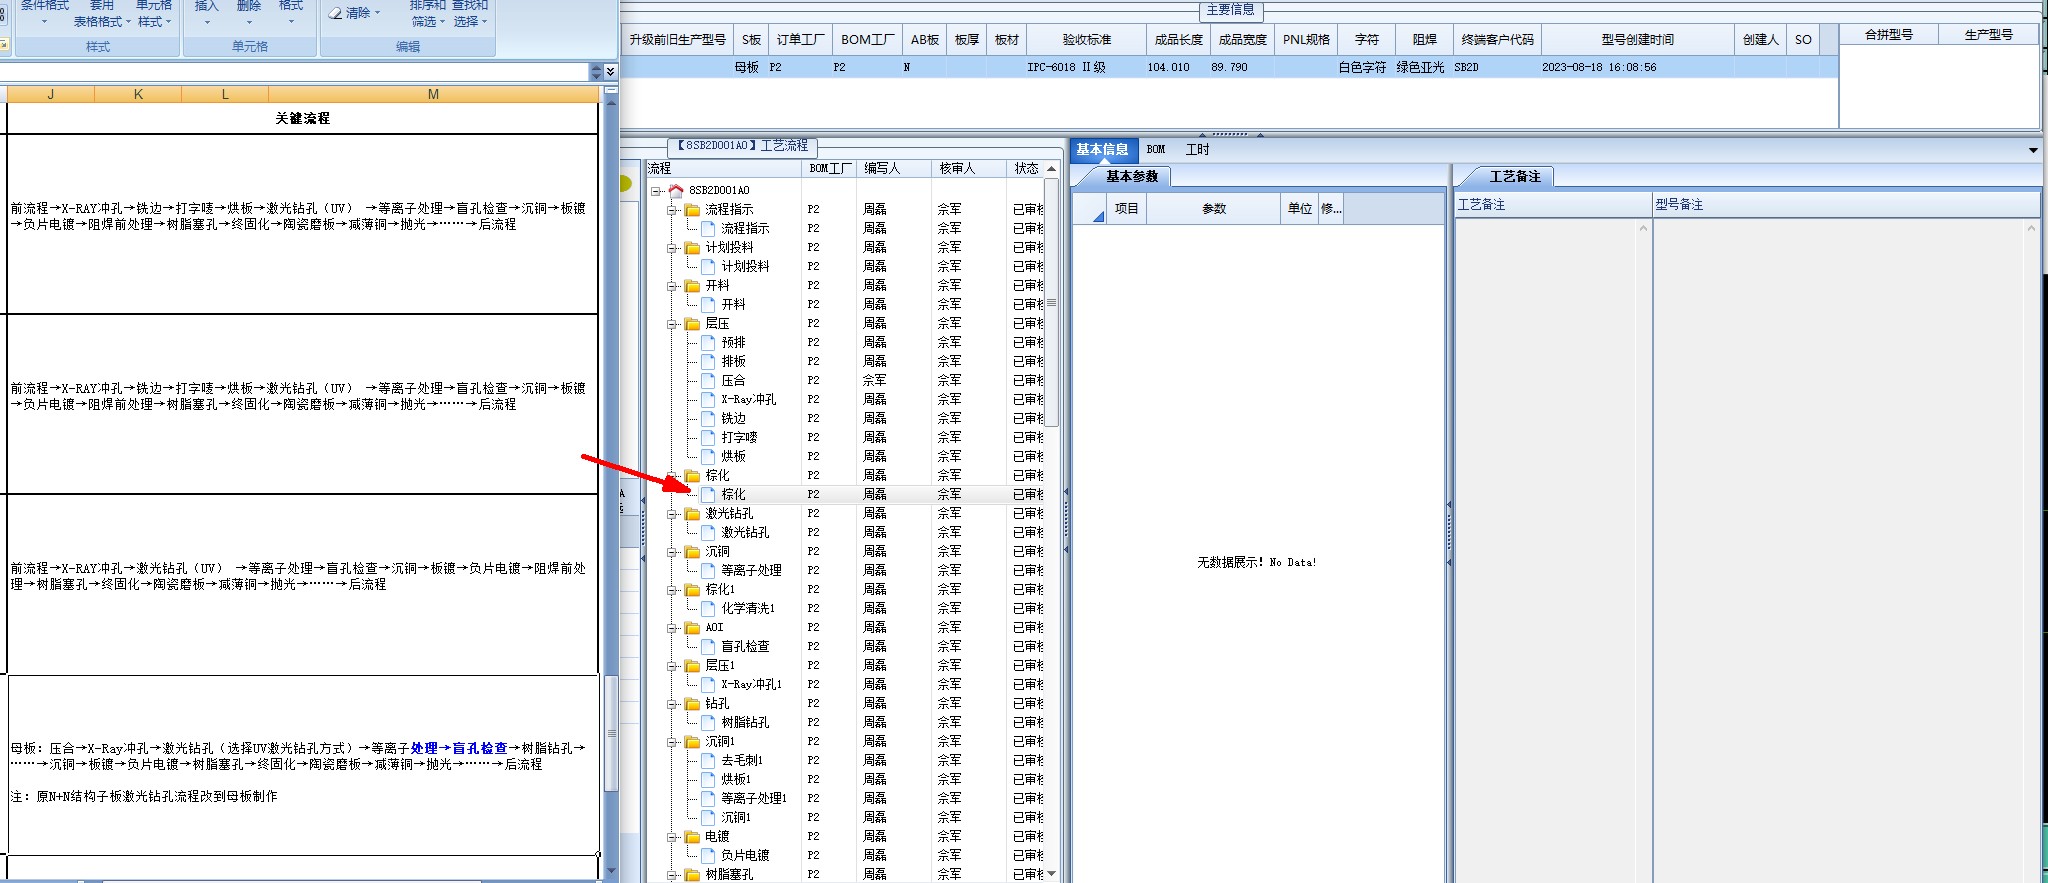This screenshot has height=883, width=2048.
Task: Click the 格式 button in 单元格 group
Action: click(x=291, y=12)
